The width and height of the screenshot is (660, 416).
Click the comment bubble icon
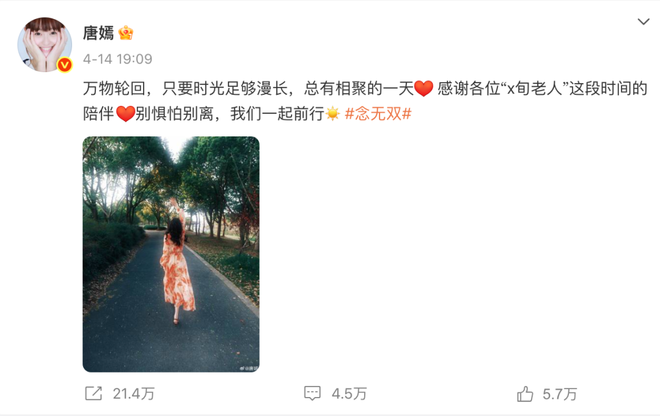pos(312,394)
